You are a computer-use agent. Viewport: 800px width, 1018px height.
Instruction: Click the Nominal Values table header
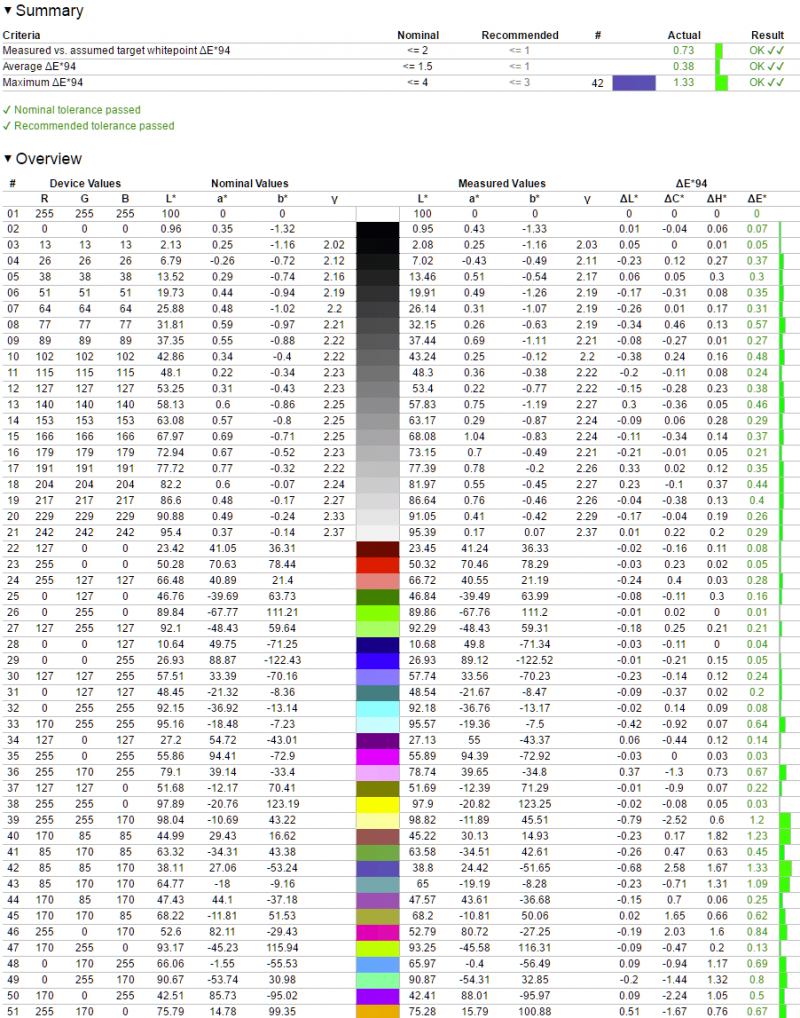tap(249, 184)
